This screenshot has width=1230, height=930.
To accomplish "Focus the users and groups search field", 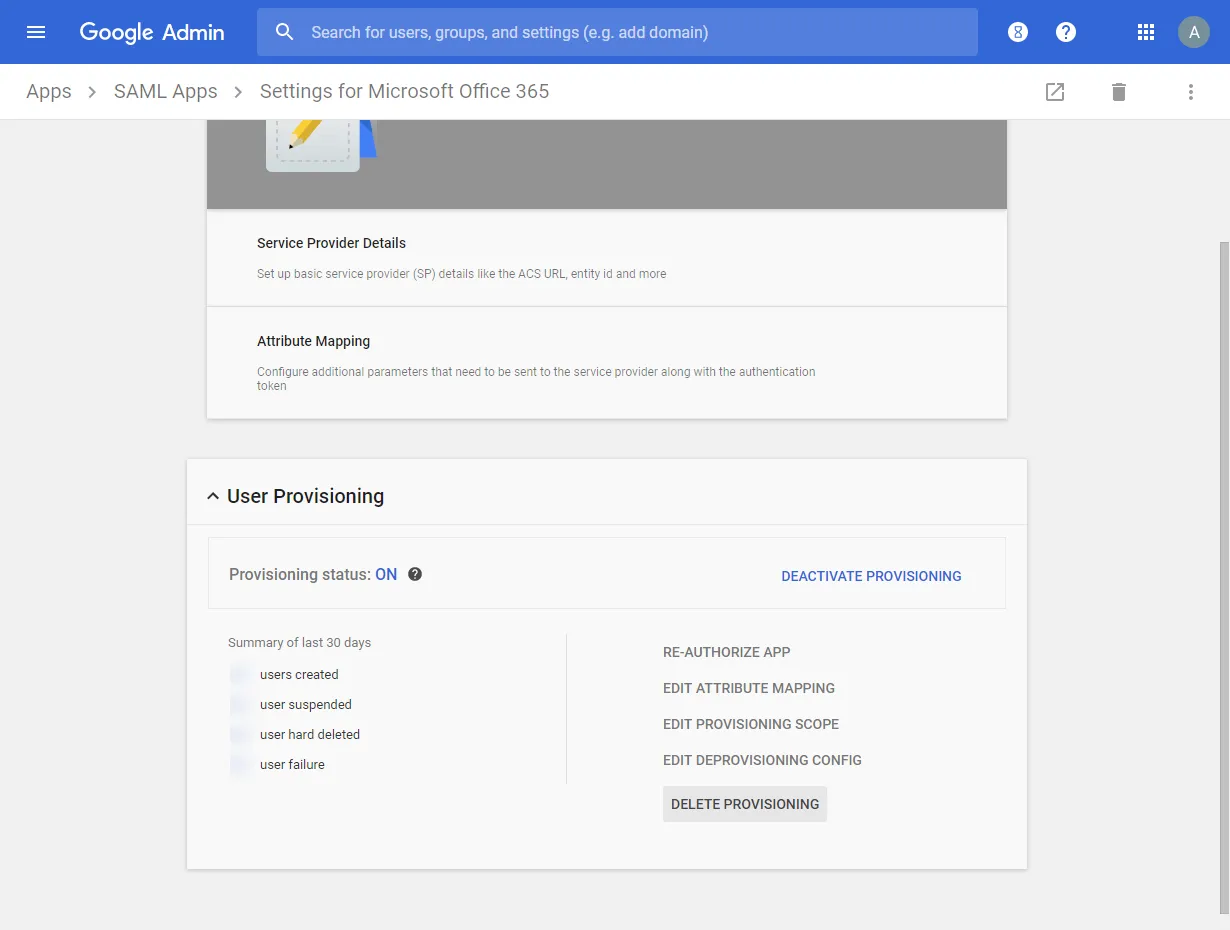I will click(617, 32).
